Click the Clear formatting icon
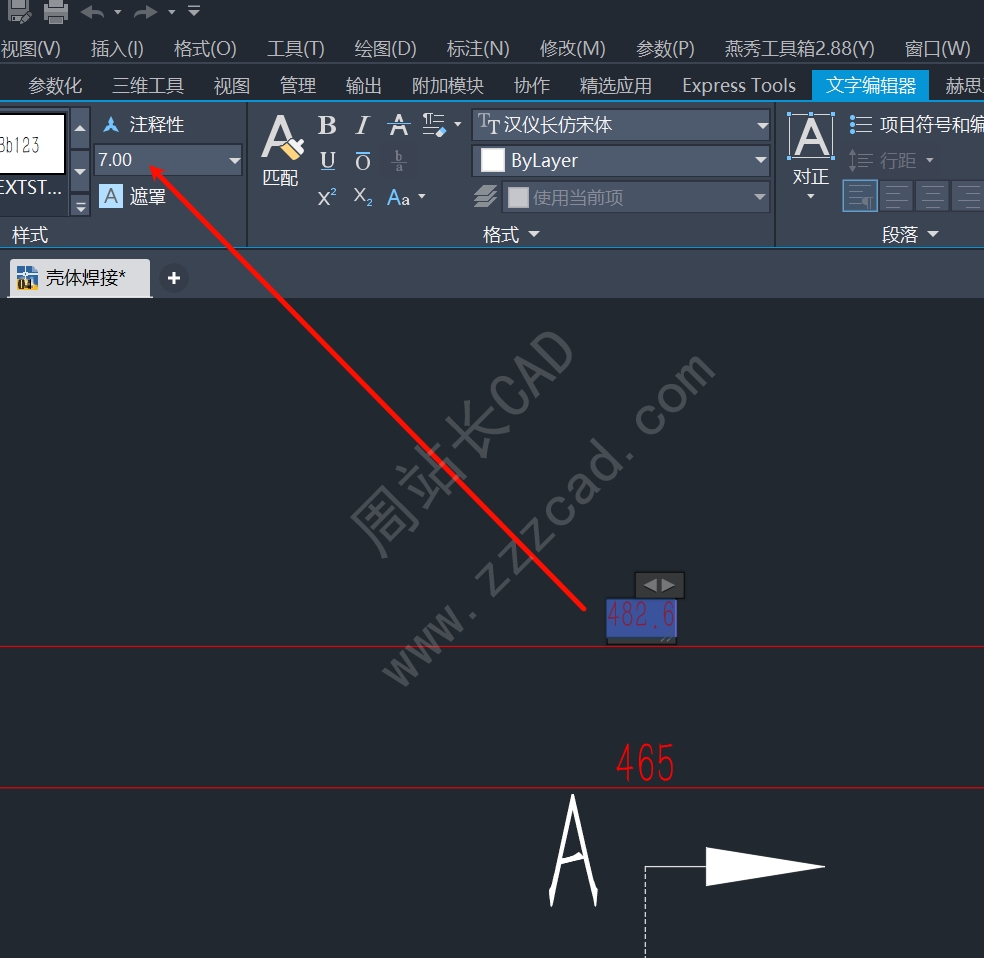The height and width of the screenshot is (958, 984). tap(434, 125)
